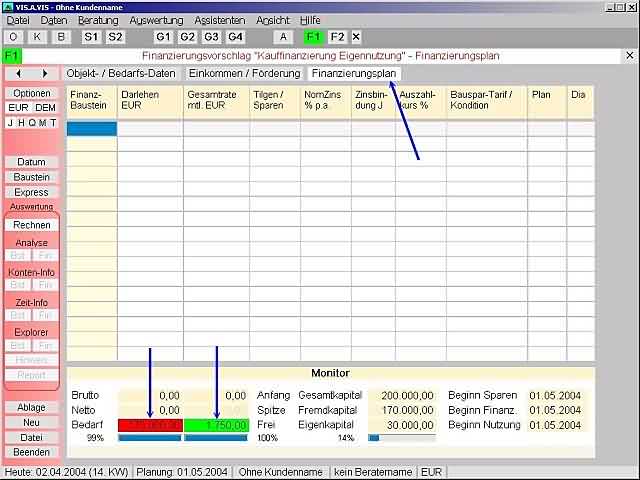This screenshot has height=480, width=640.
Task: Click Planung 01.05.2004 in status bar
Action: point(182,472)
